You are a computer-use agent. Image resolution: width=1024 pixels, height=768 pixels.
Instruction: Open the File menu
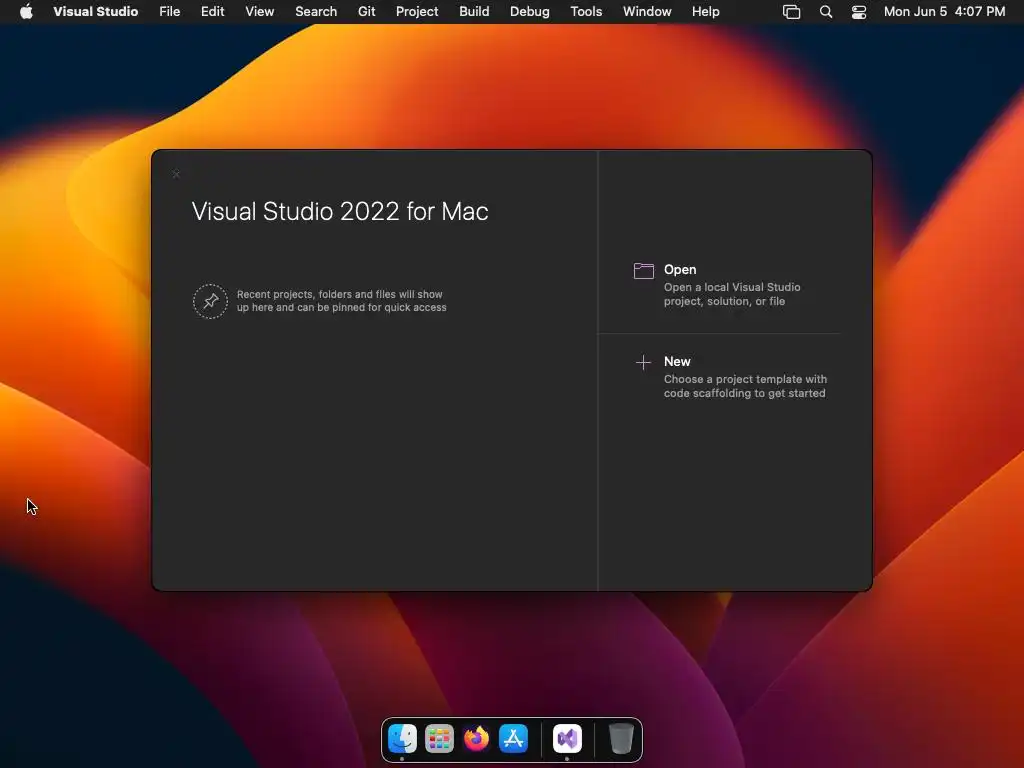coord(170,12)
